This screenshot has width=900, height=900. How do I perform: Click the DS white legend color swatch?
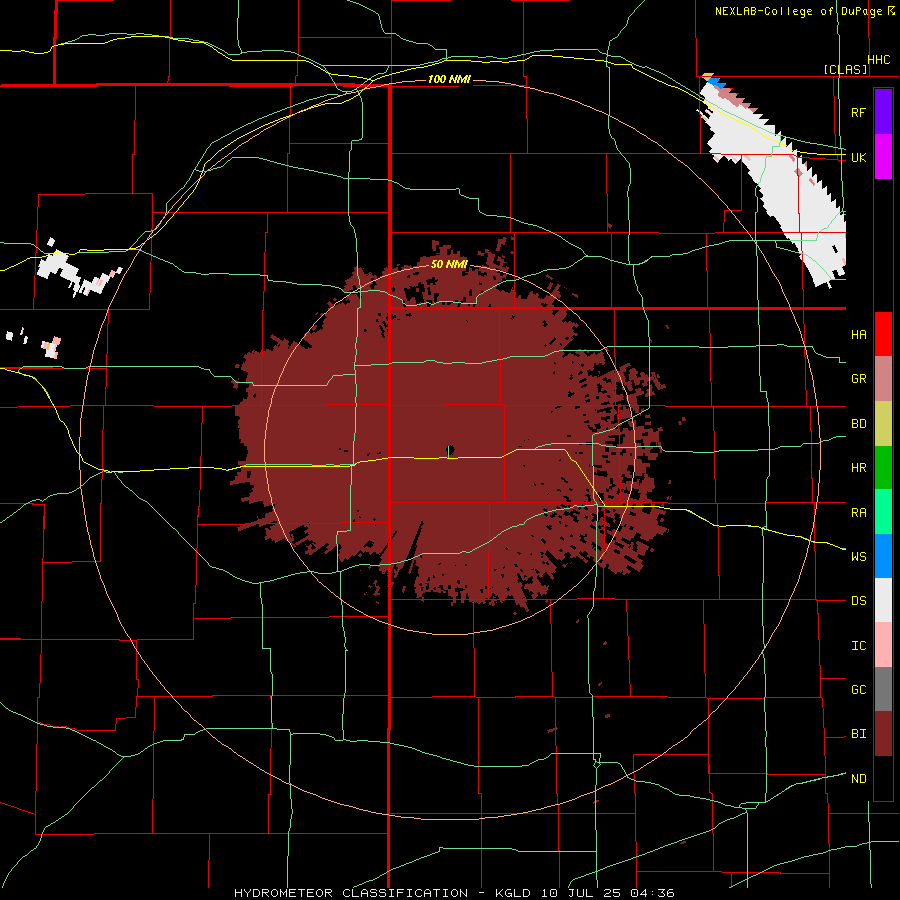click(x=883, y=600)
